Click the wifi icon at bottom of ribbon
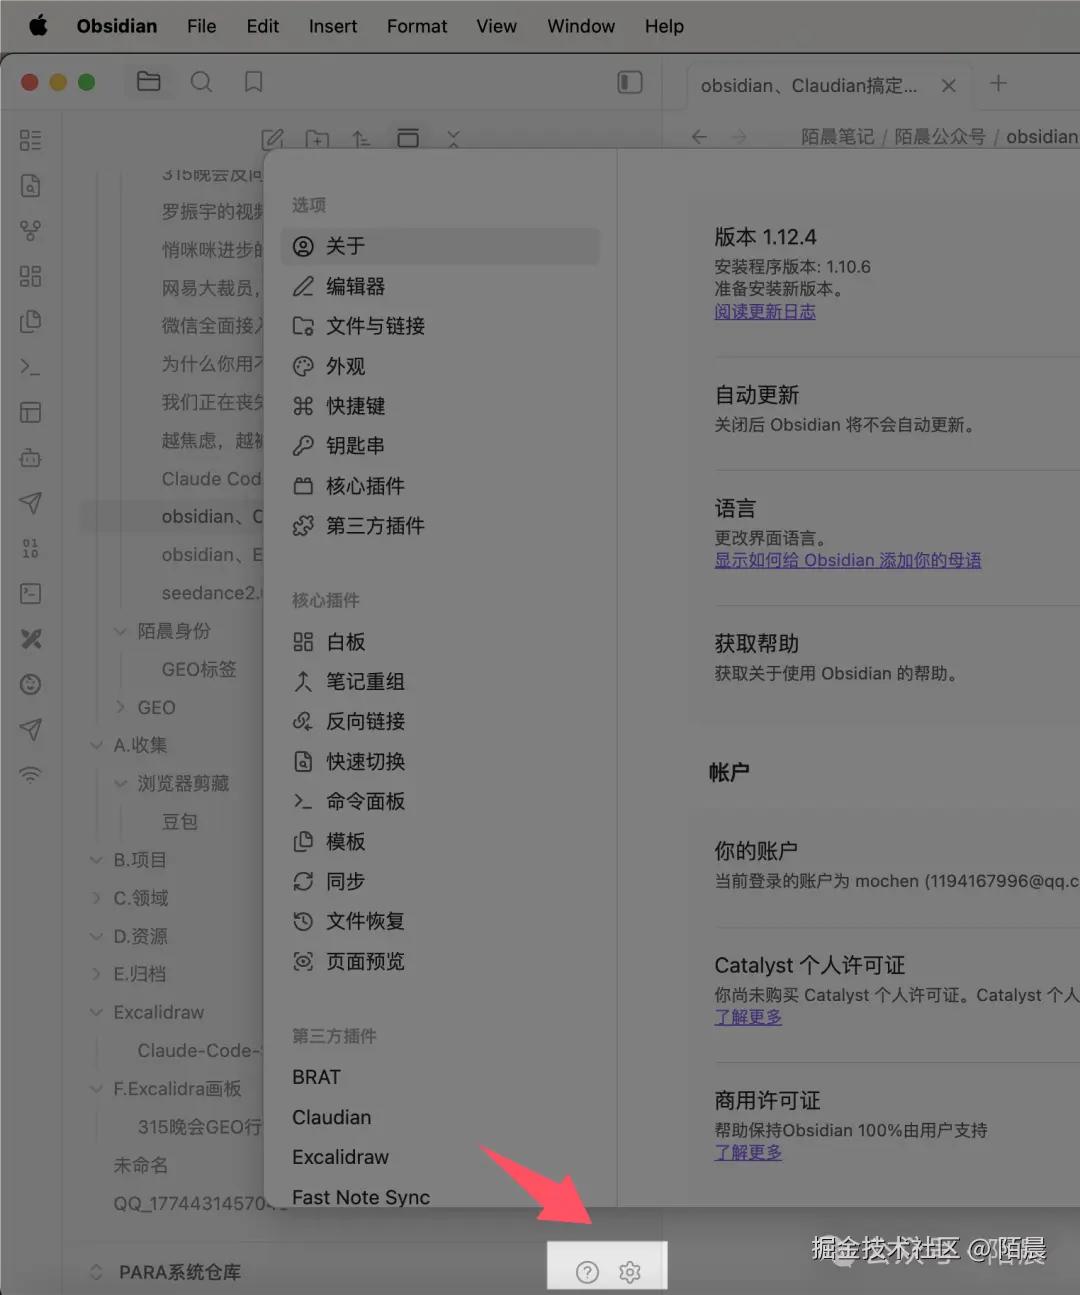The height and width of the screenshot is (1295, 1080). coord(30,773)
